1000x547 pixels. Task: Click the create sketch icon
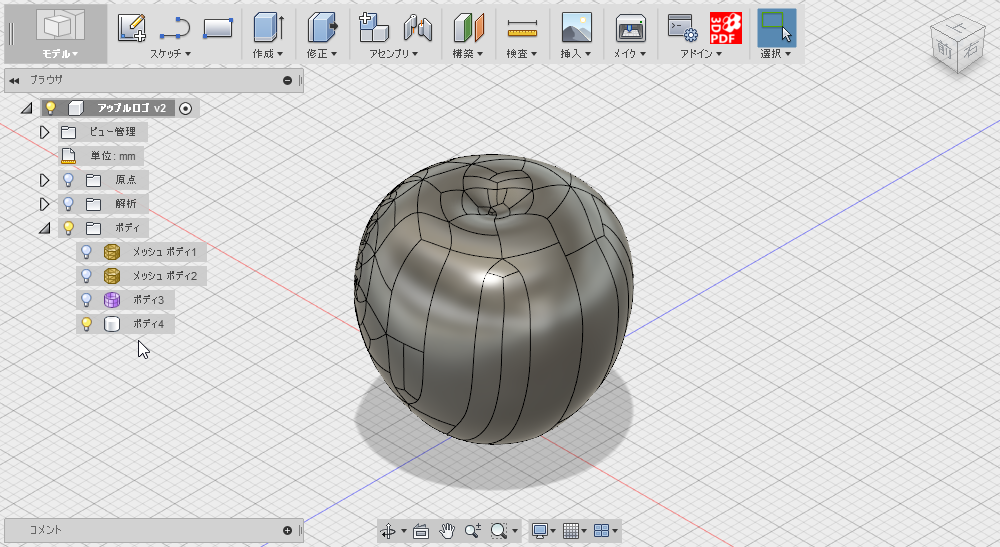132,28
